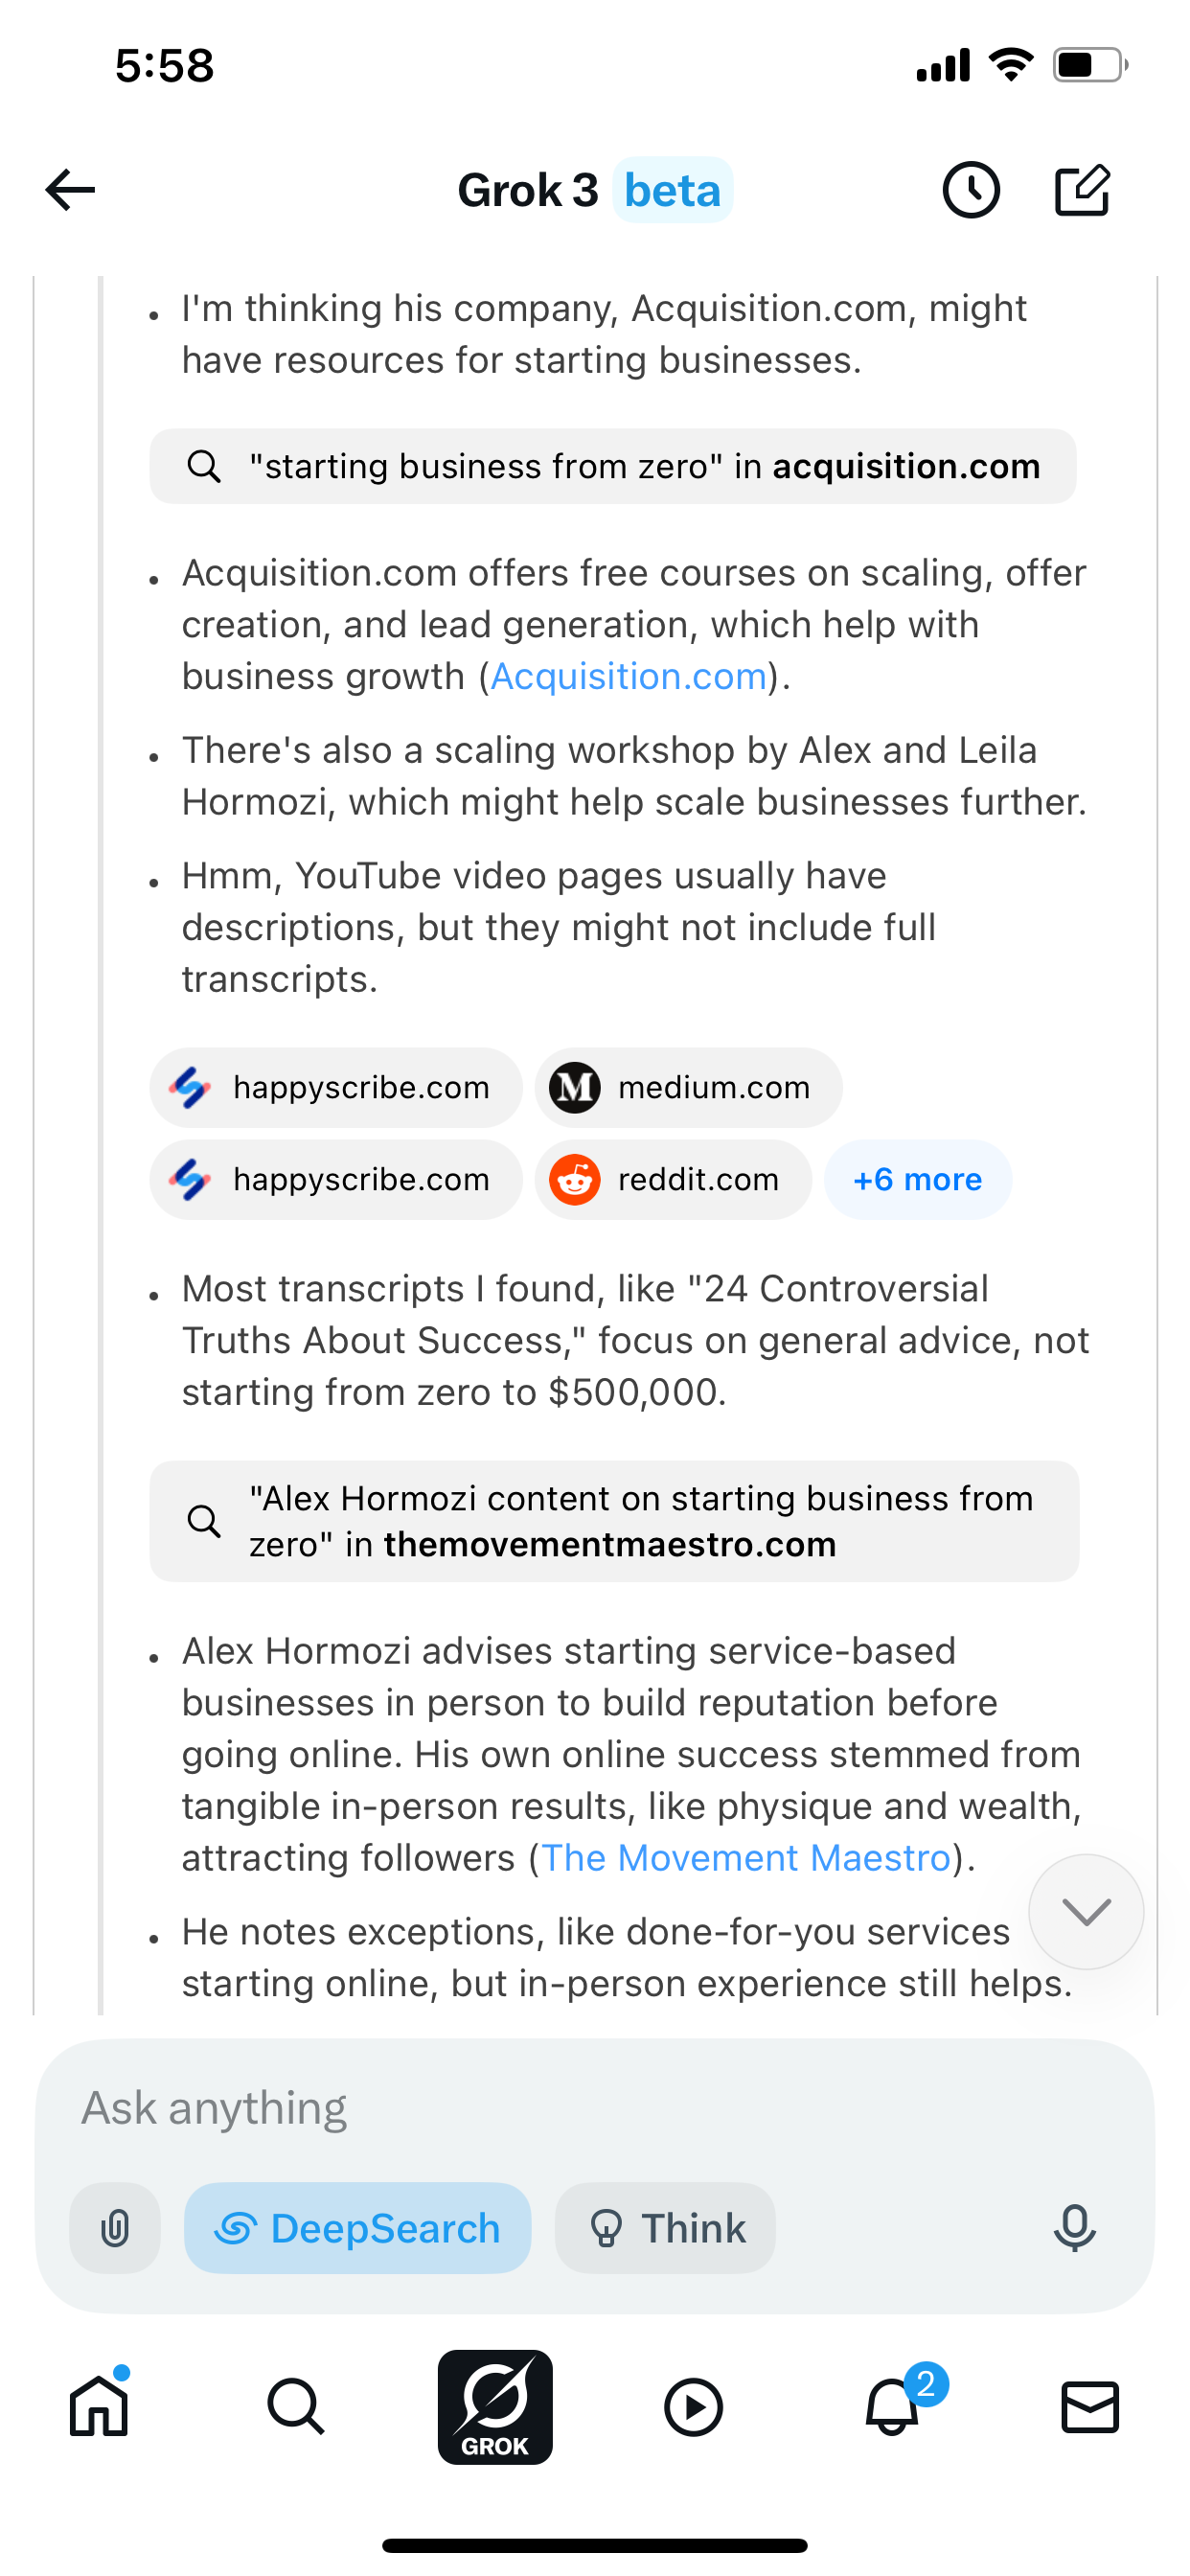Toggle DeepSearch mode
The height and width of the screenshot is (2576, 1190).
tap(357, 2228)
